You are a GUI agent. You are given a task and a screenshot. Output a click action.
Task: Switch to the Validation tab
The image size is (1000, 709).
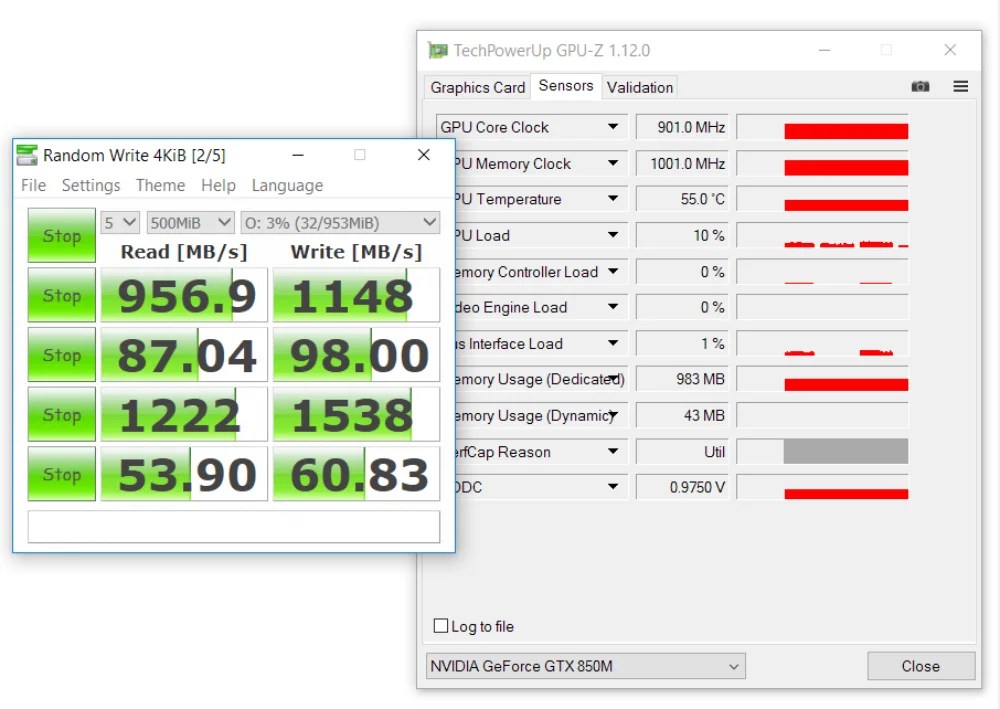[x=640, y=87]
